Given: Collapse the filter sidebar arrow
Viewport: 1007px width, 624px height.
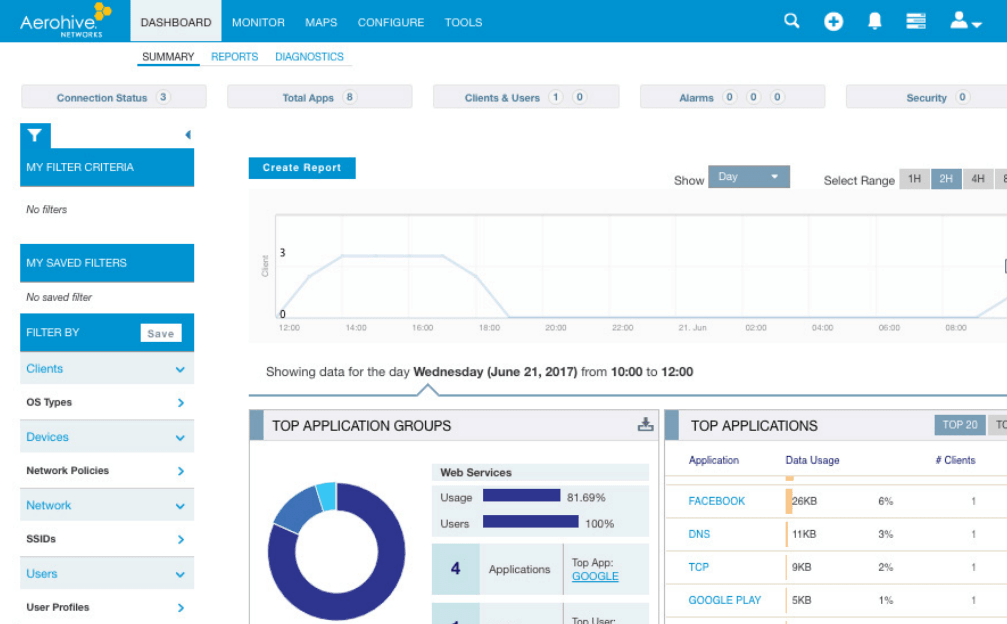Looking at the screenshot, I should click(x=188, y=135).
